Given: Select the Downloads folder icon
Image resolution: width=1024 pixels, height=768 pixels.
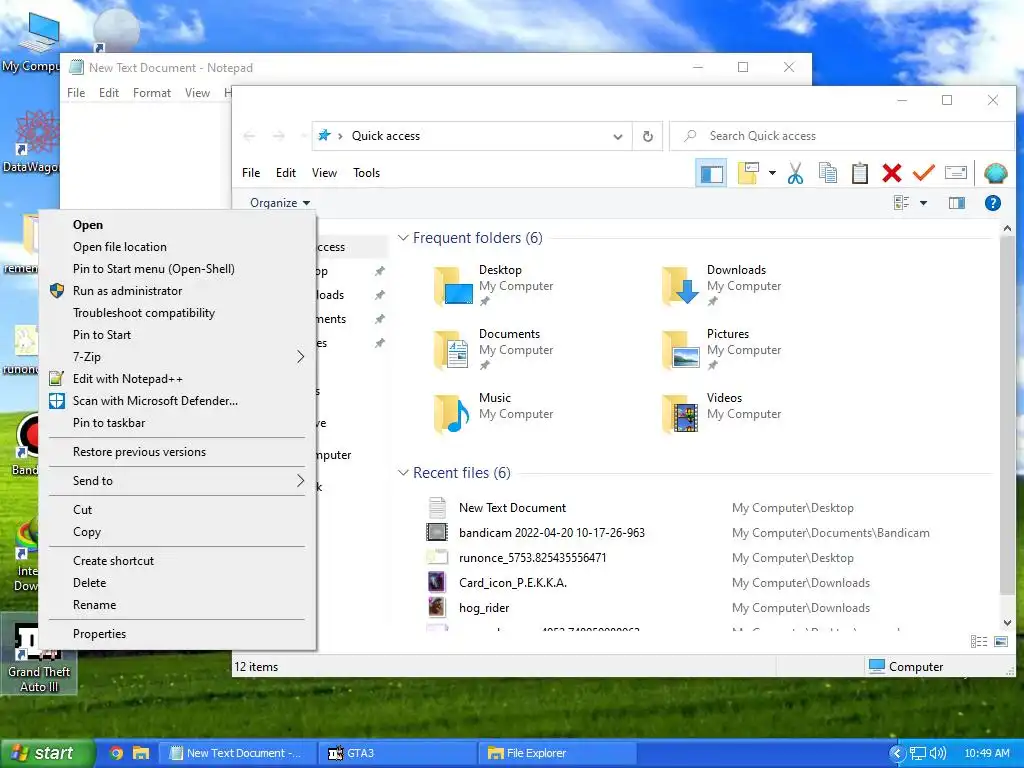Looking at the screenshot, I should [680, 286].
